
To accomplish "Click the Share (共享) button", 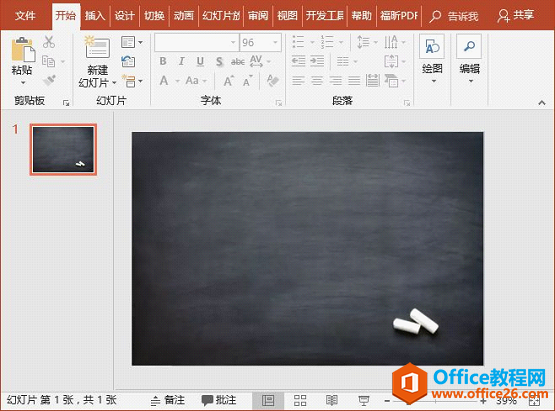I will pyautogui.click(x=516, y=16).
